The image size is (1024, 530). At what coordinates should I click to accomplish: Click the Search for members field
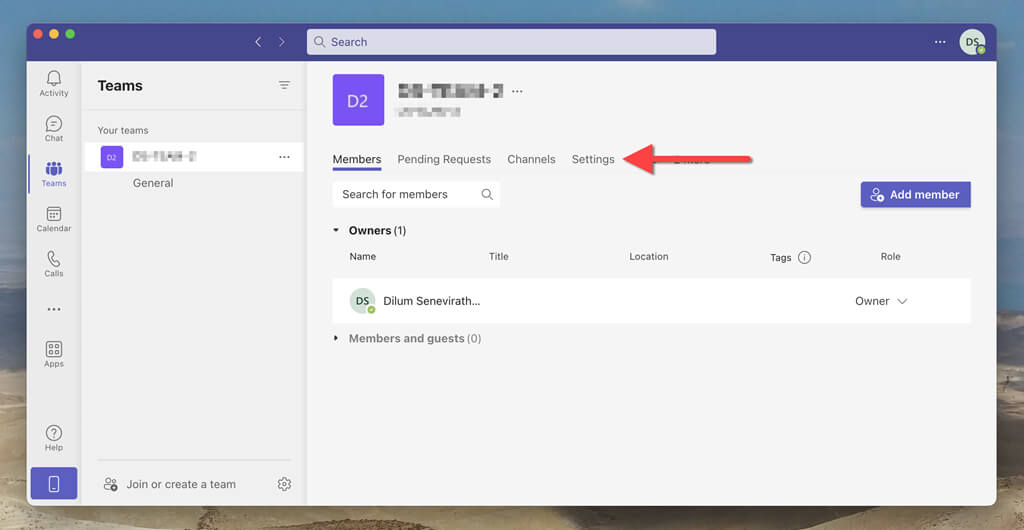416,194
